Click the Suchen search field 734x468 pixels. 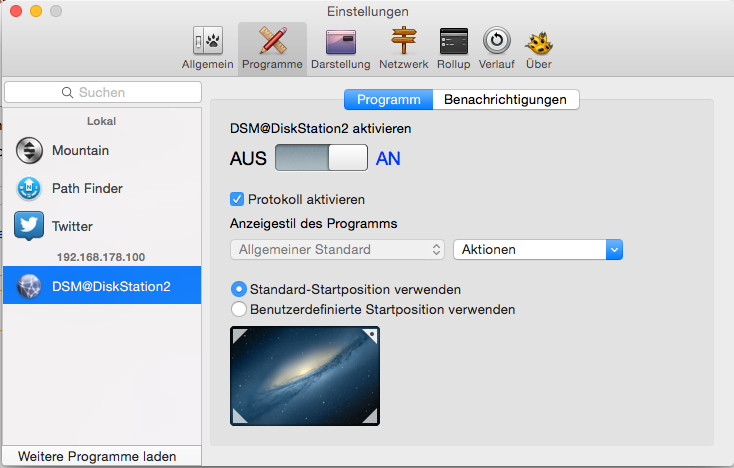click(x=103, y=92)
